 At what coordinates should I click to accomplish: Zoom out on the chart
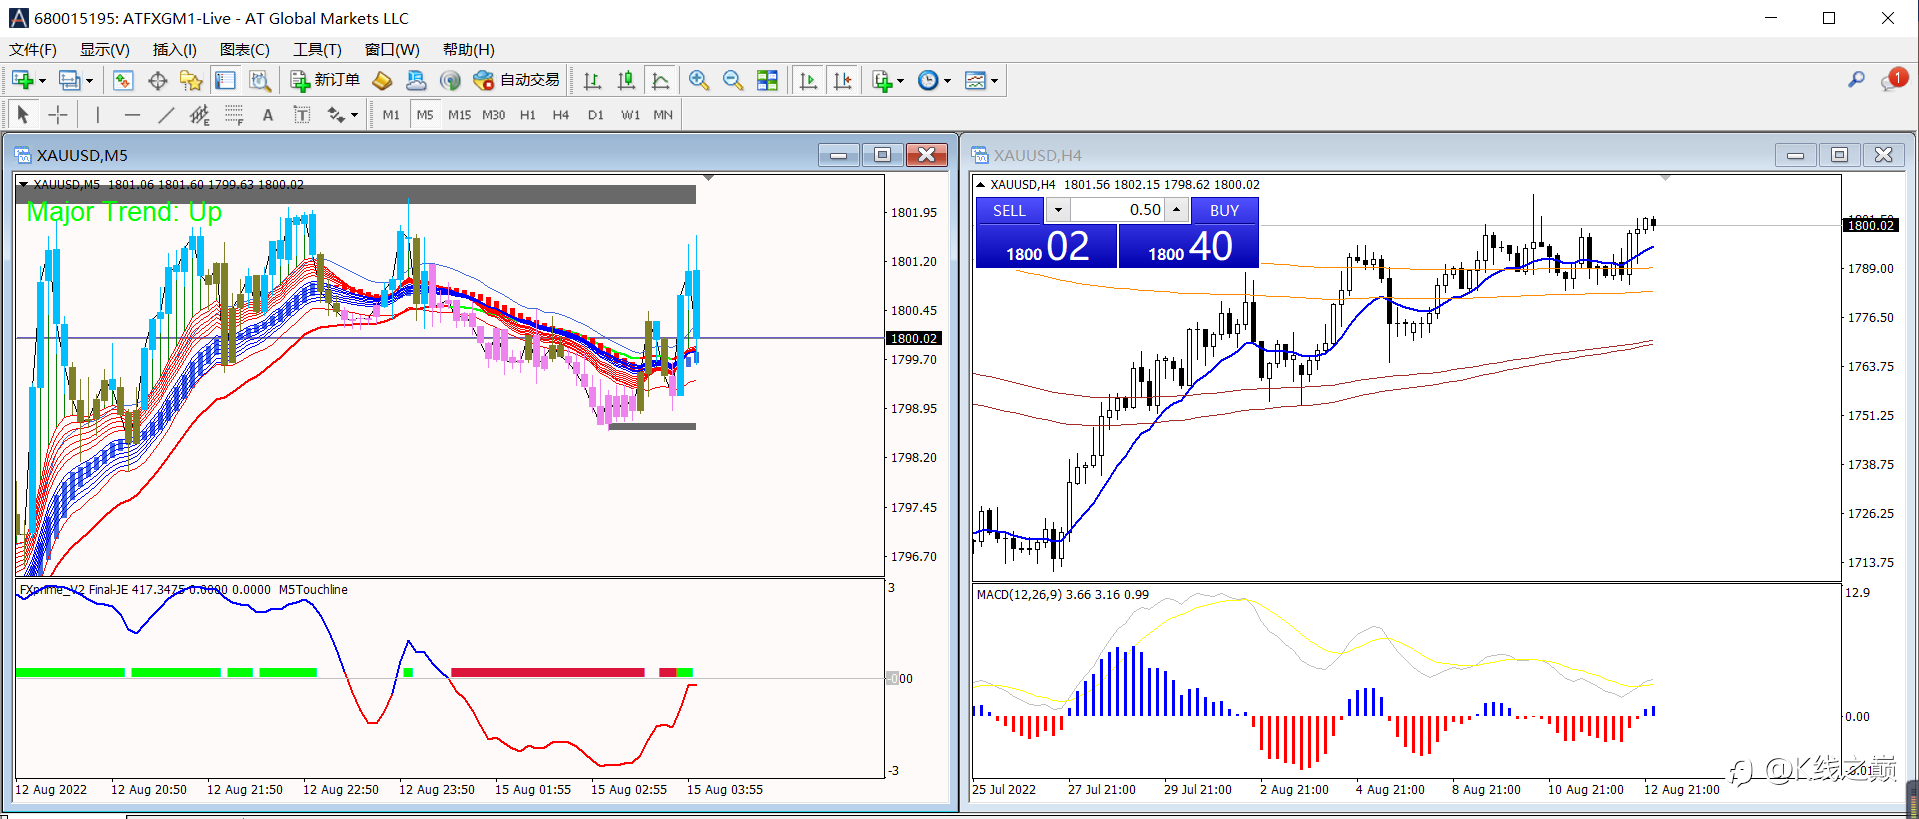pyautogui.click(x=733, y=81)
